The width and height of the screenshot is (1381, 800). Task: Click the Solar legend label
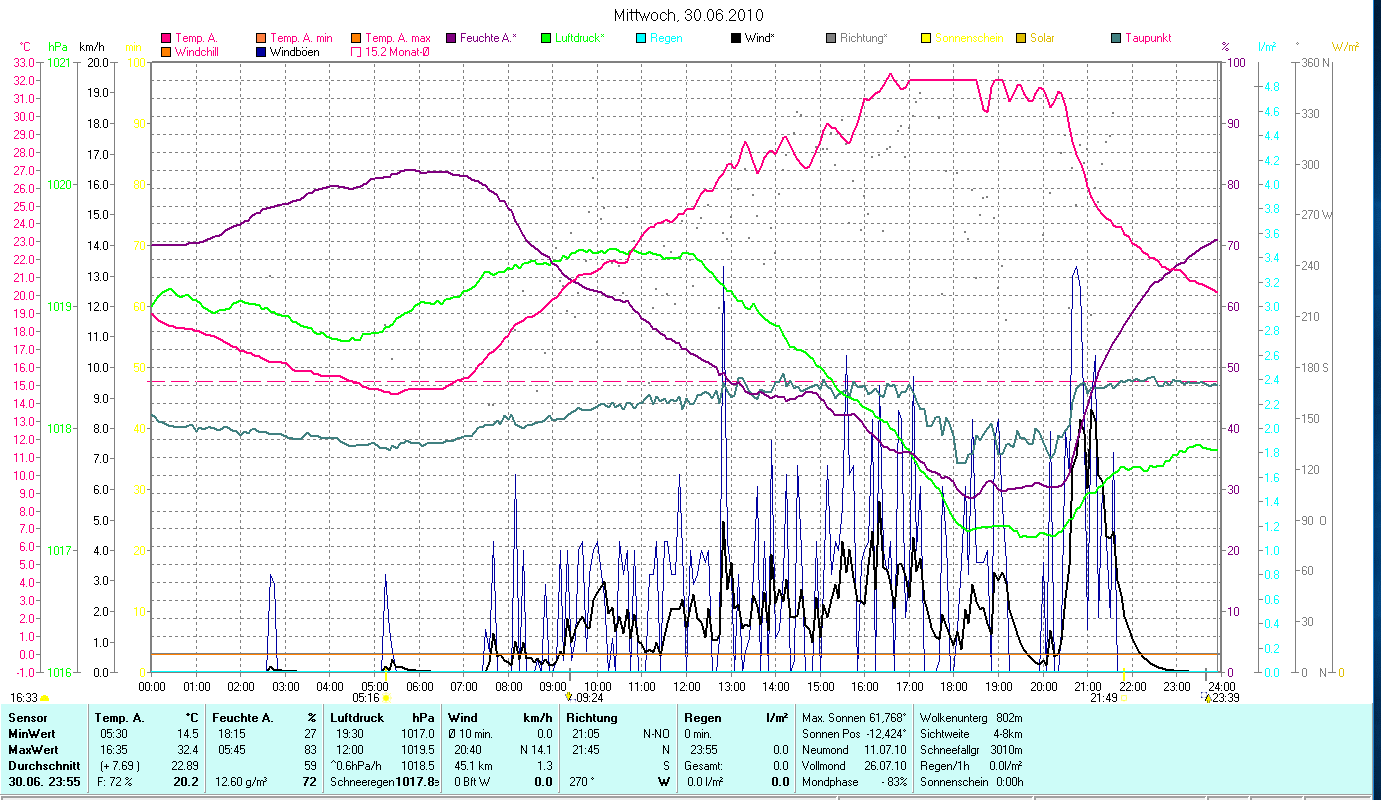coord(1042,39)
